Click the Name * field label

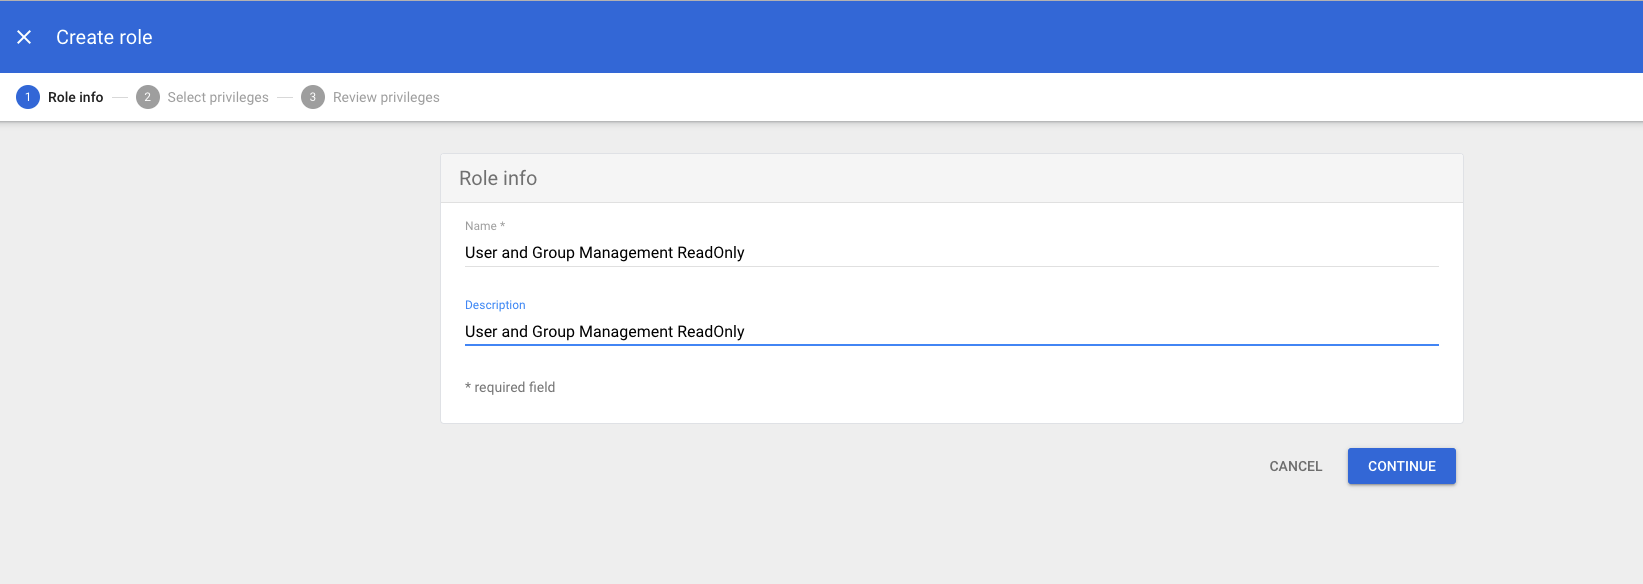click(485, 226)
